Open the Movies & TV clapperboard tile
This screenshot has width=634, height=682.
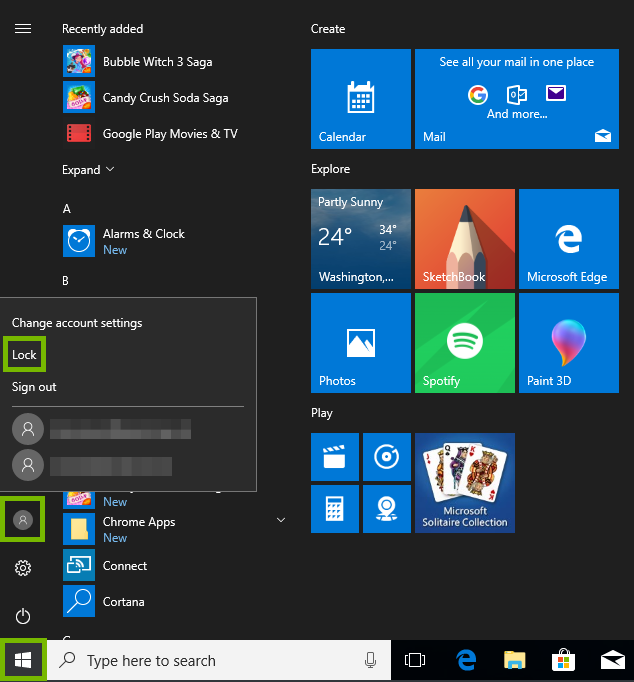(334, 457)
